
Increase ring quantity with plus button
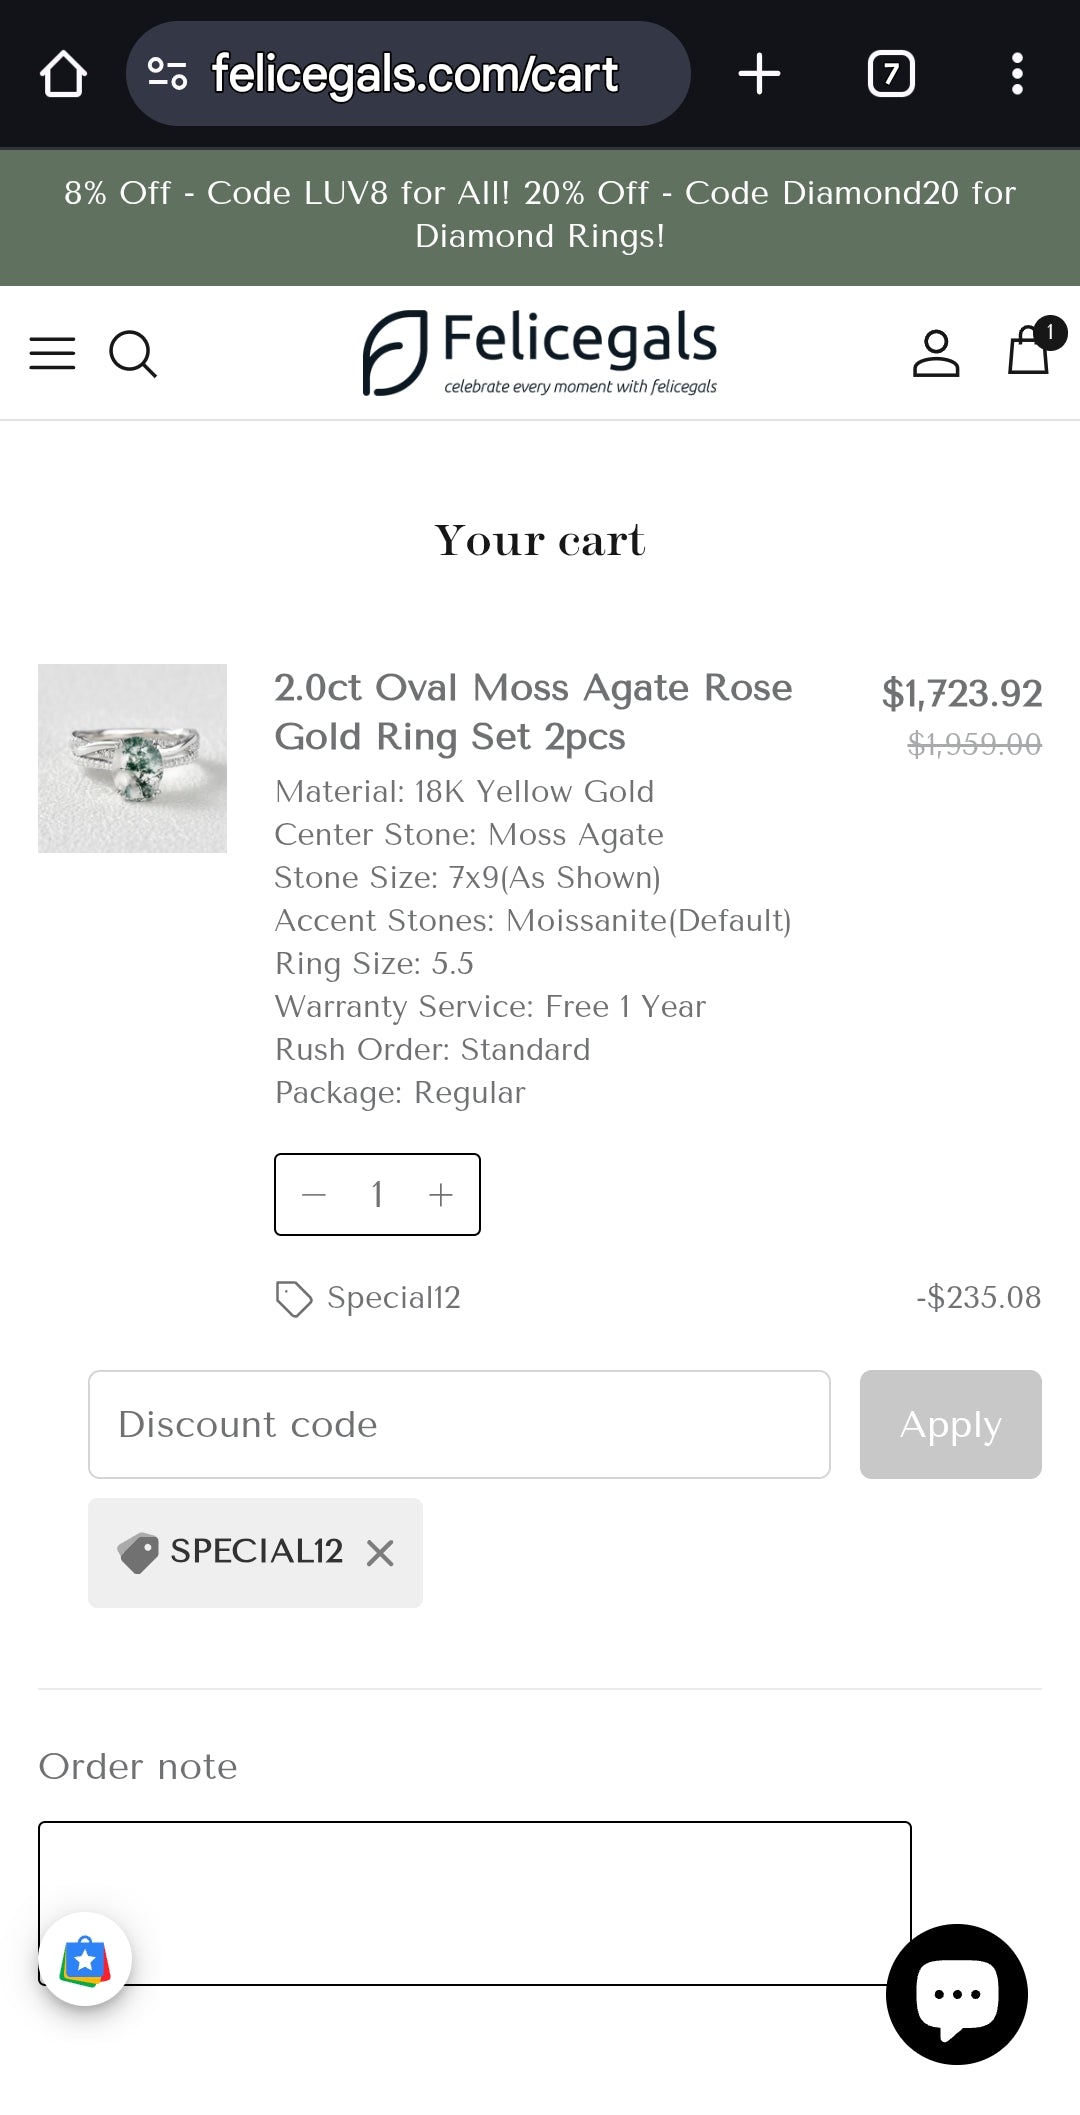[441, 1195]
